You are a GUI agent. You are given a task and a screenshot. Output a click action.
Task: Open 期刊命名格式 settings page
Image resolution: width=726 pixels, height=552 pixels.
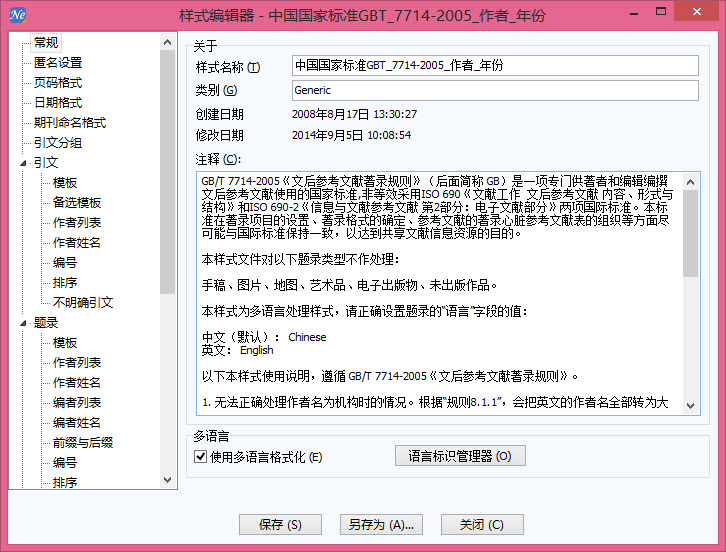click(x=70, y=122)
